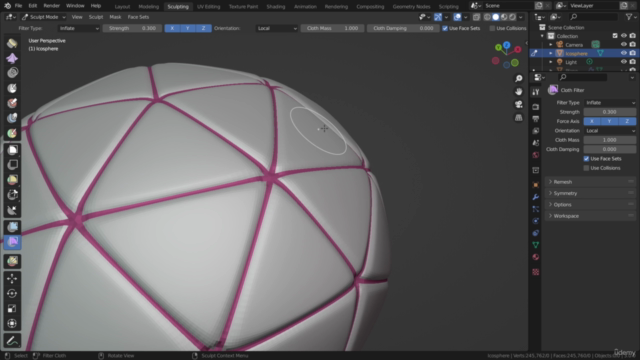Toggle X-ray view icon in header

[476, 17]
